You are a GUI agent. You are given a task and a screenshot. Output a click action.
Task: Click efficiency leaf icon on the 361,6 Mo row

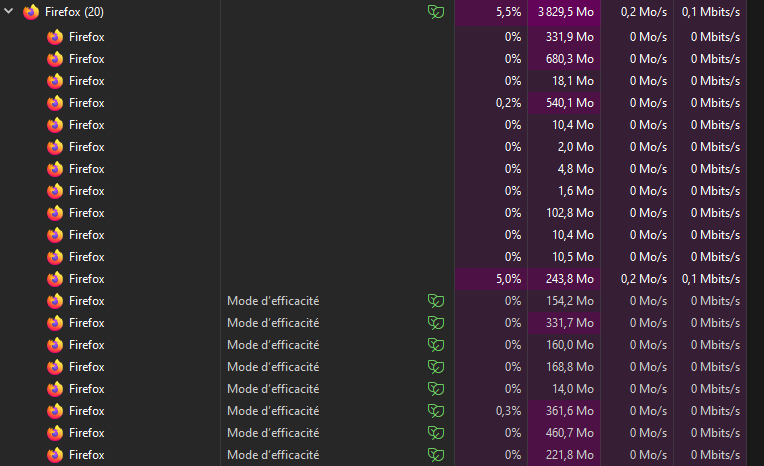click(x=436, y=411)
